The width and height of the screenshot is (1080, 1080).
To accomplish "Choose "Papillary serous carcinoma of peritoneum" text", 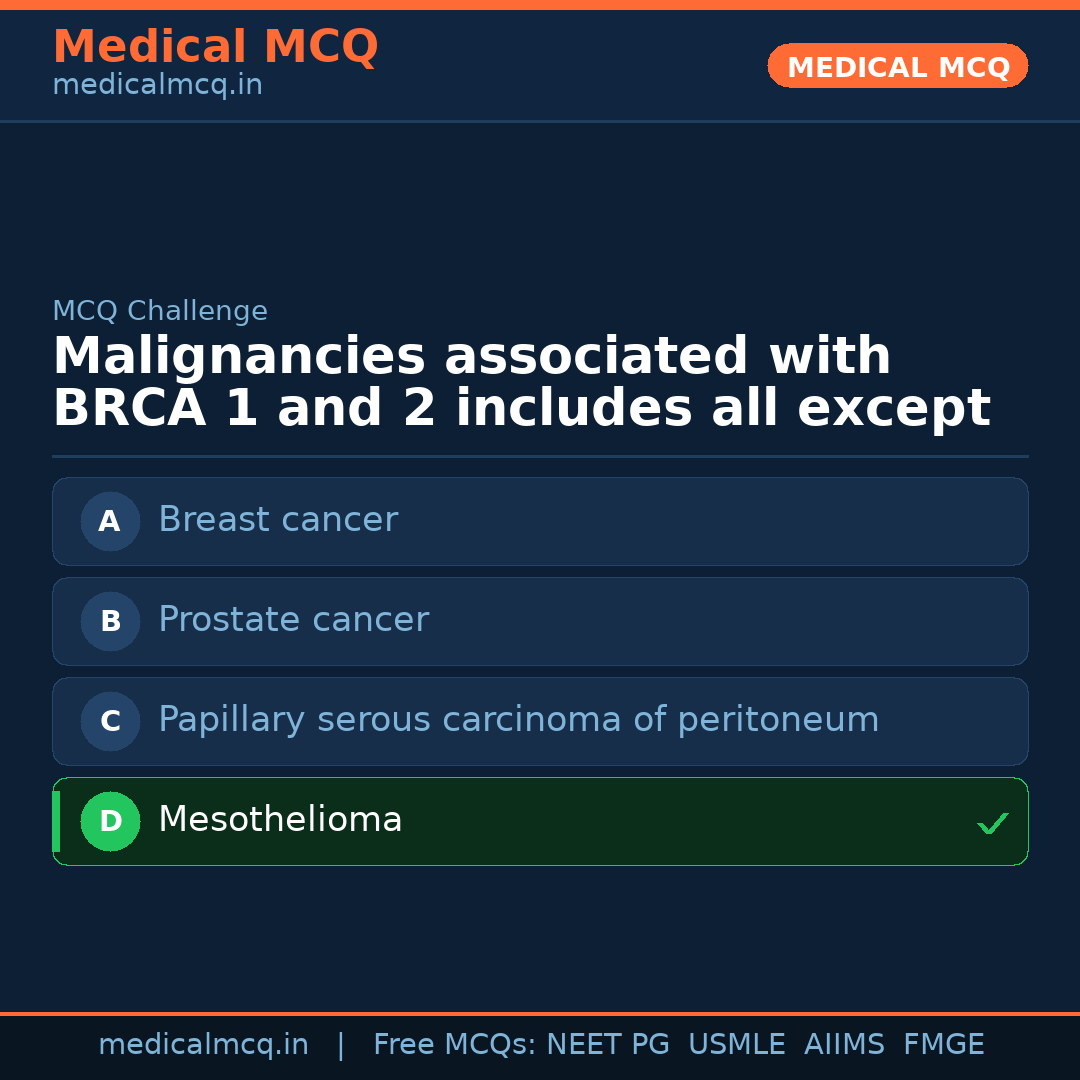I will click(518, 720).
